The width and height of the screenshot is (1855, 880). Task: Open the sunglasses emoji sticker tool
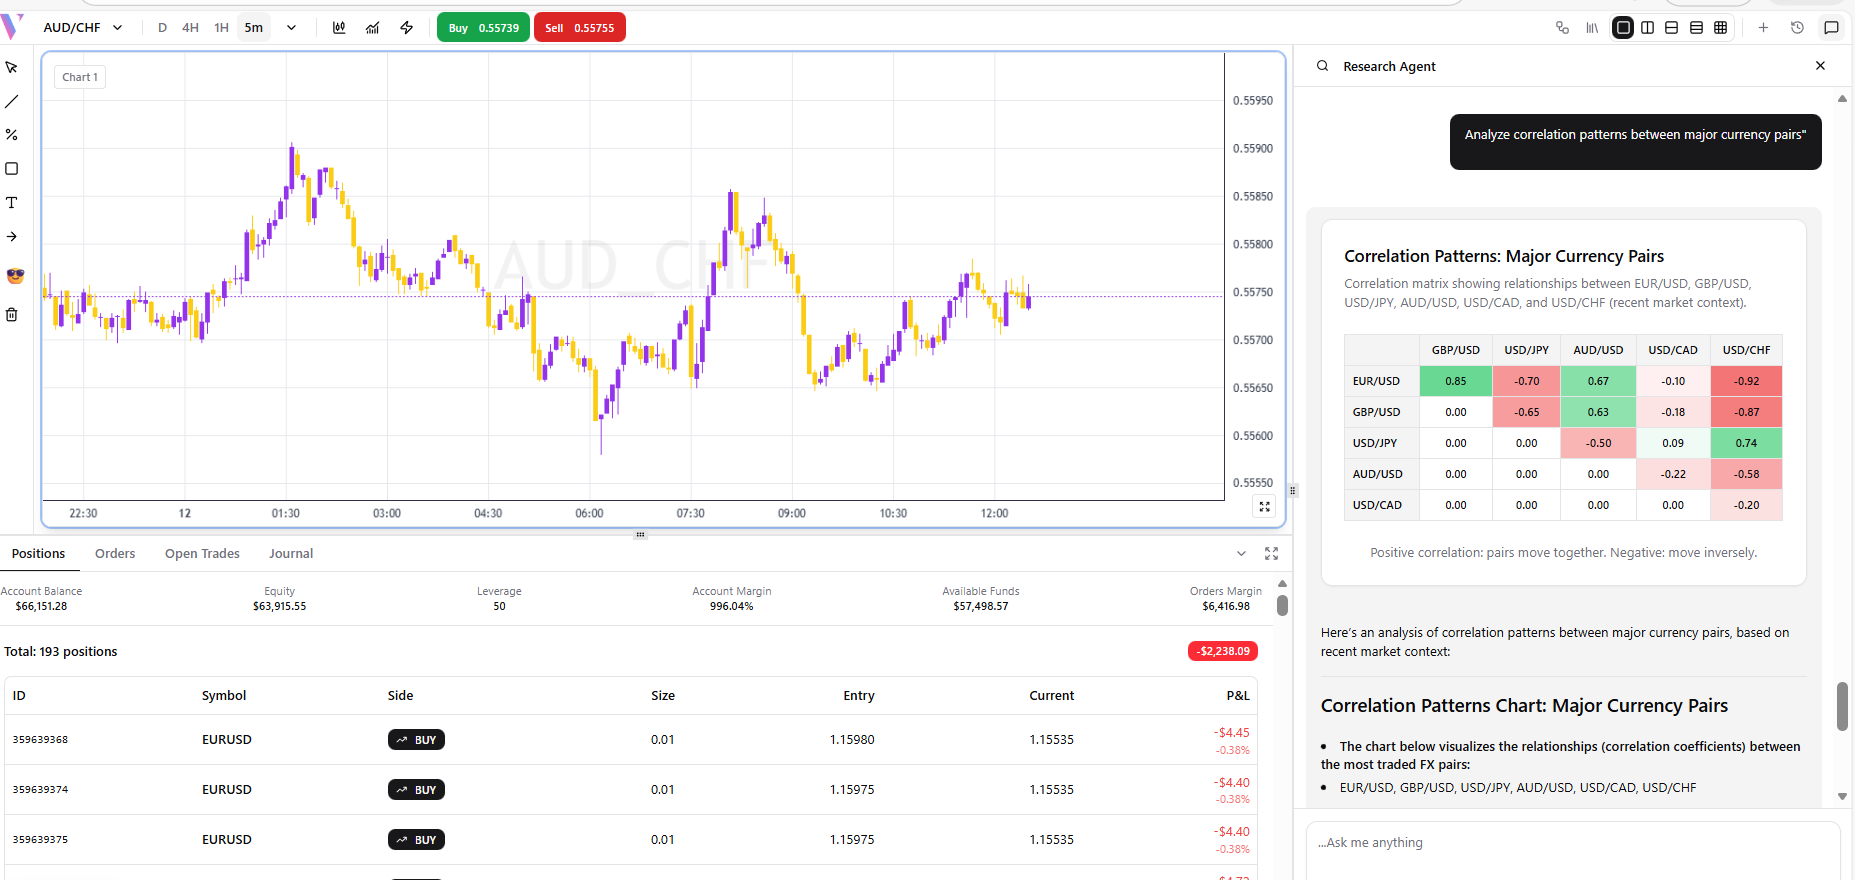pyautogui.click(x=15, y=276)
